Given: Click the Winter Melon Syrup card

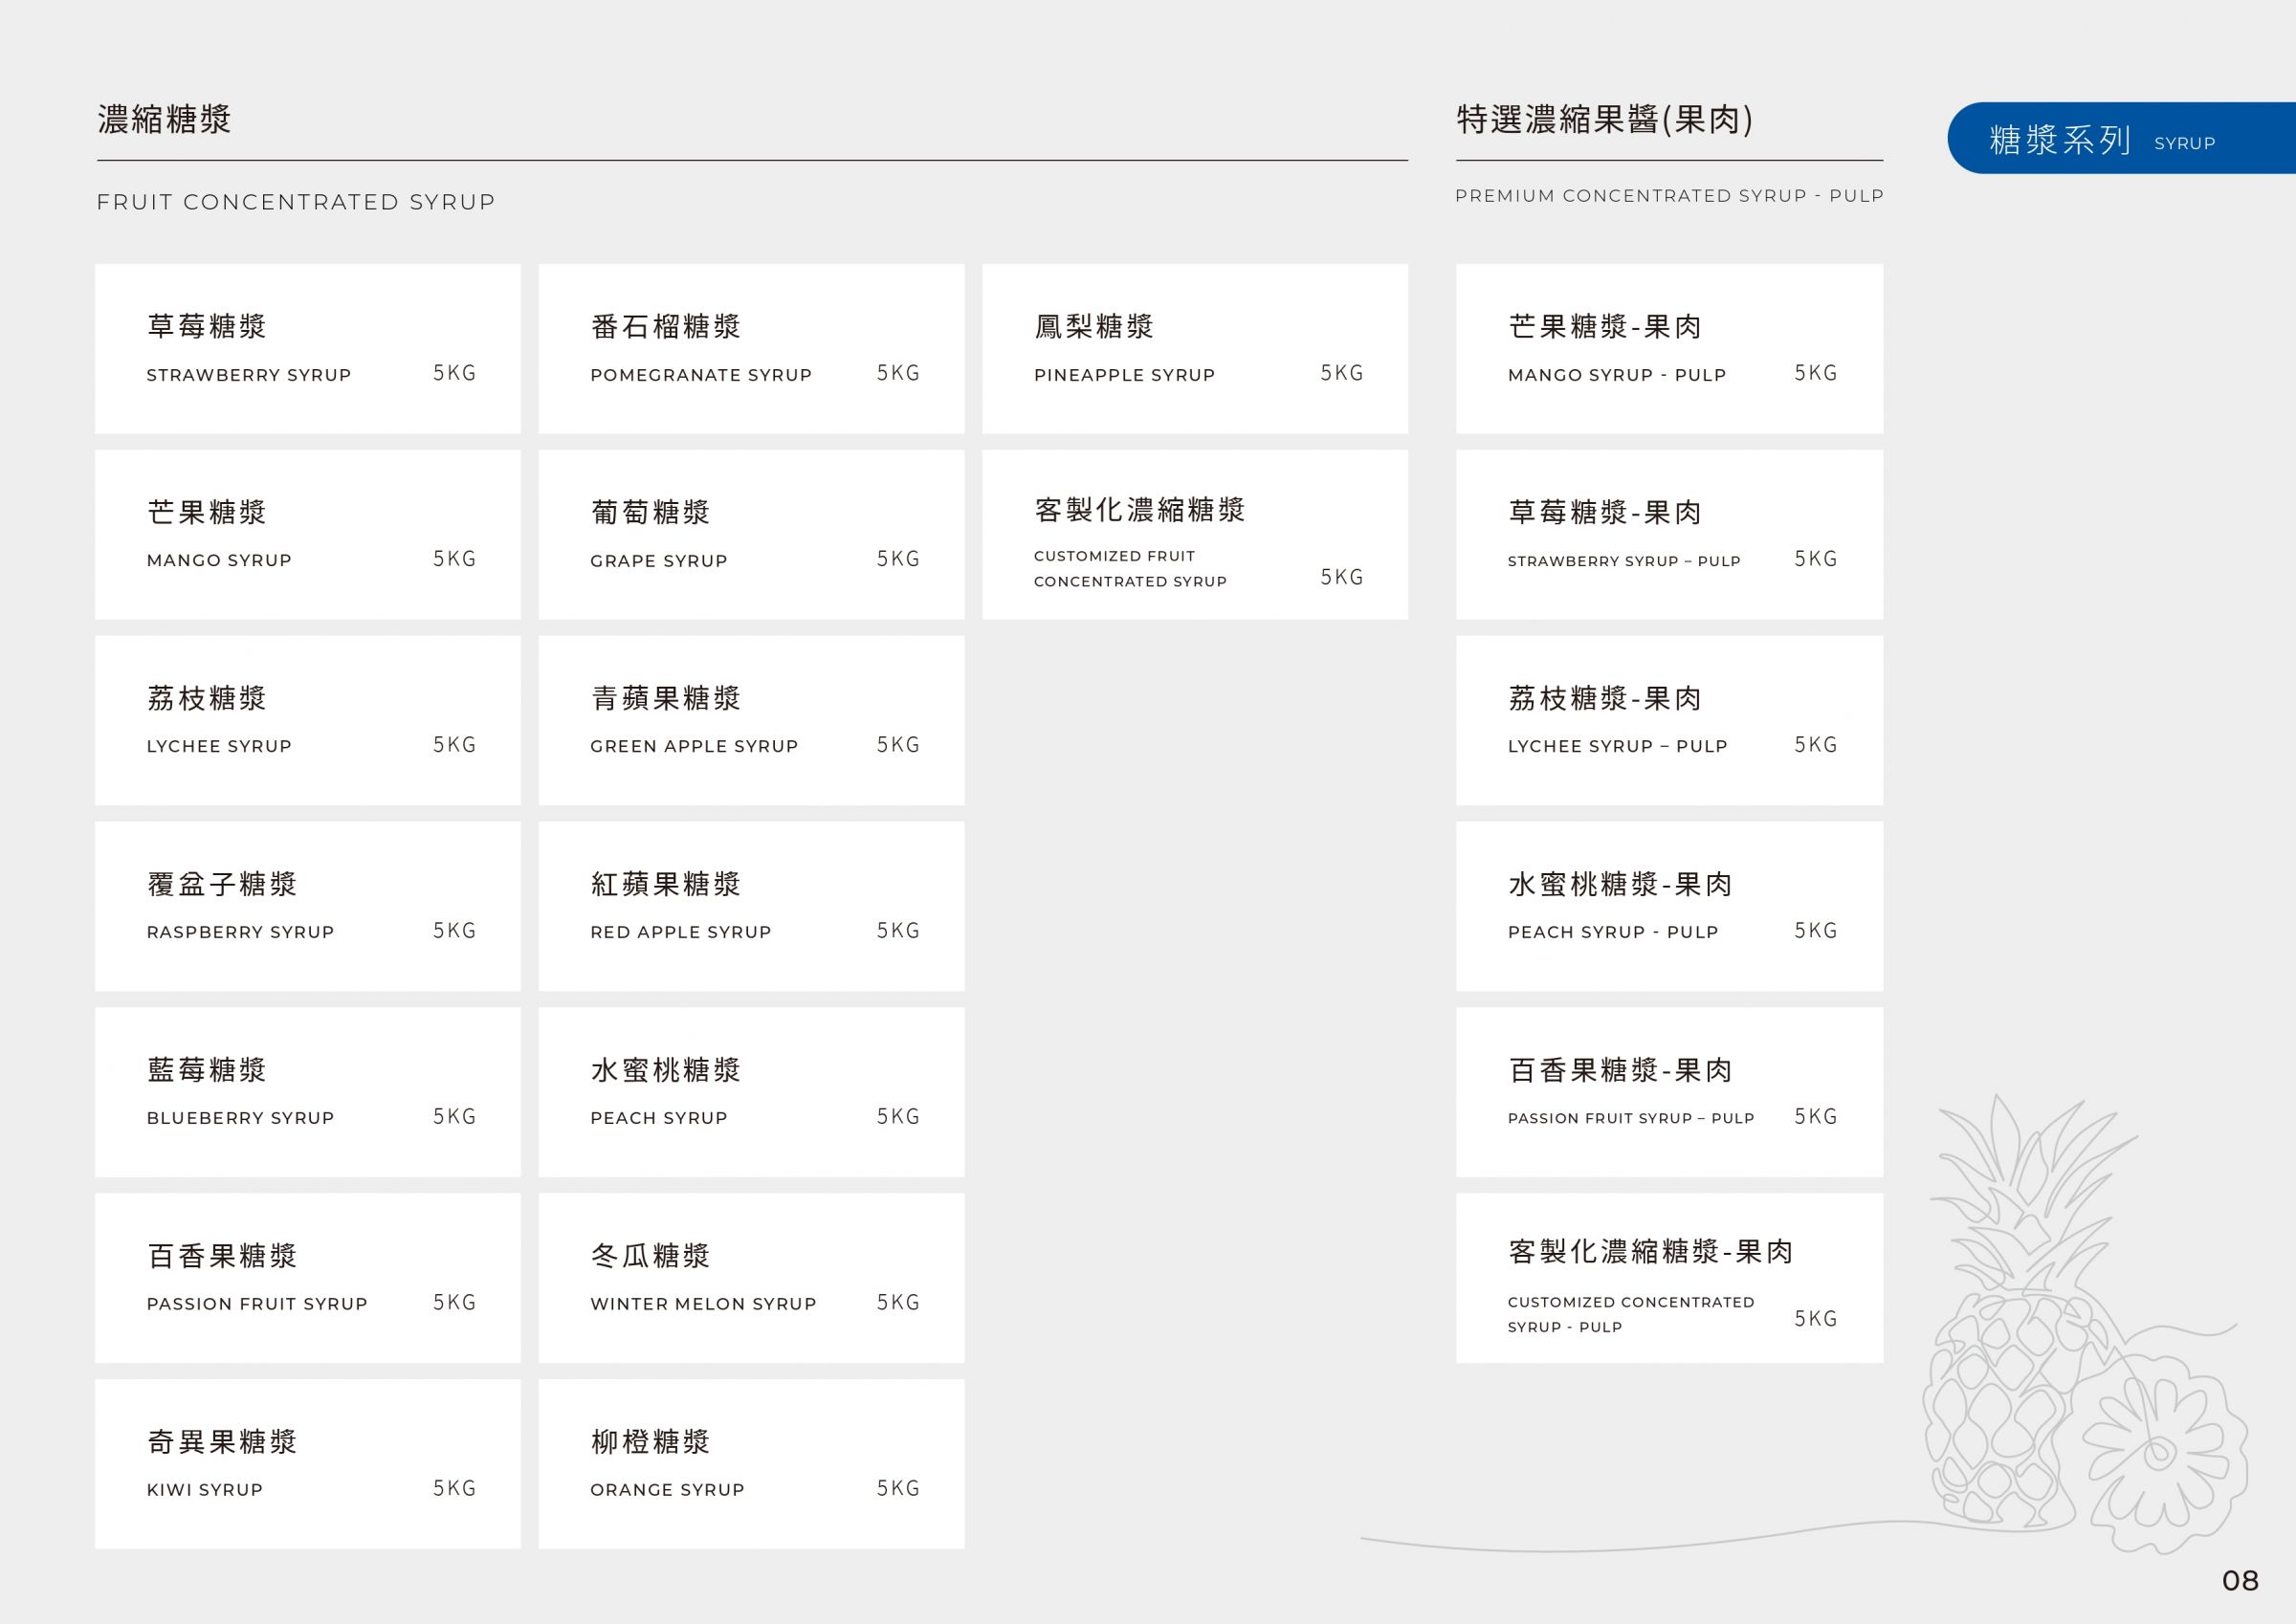Looking at the screenshot, I should 751,1278.
